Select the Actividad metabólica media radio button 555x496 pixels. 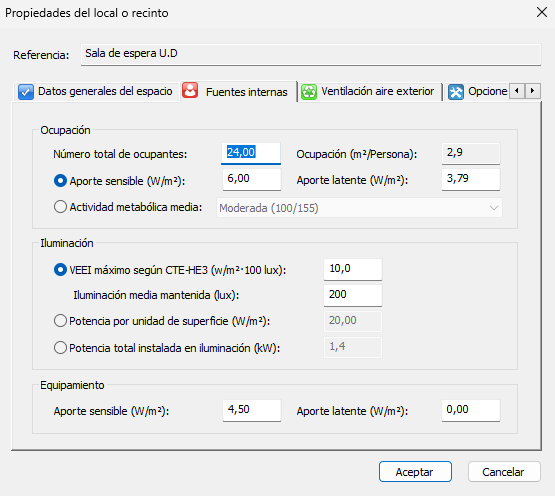[x=60, y=207]
